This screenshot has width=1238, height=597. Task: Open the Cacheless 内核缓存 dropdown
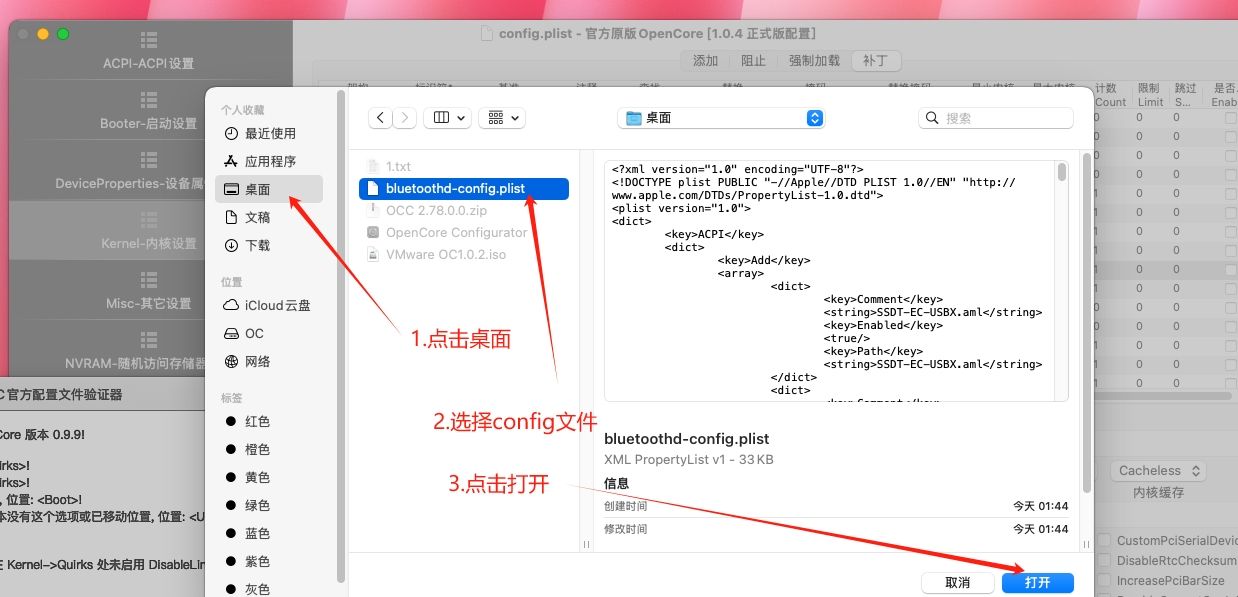click(x=1156, y=470)
